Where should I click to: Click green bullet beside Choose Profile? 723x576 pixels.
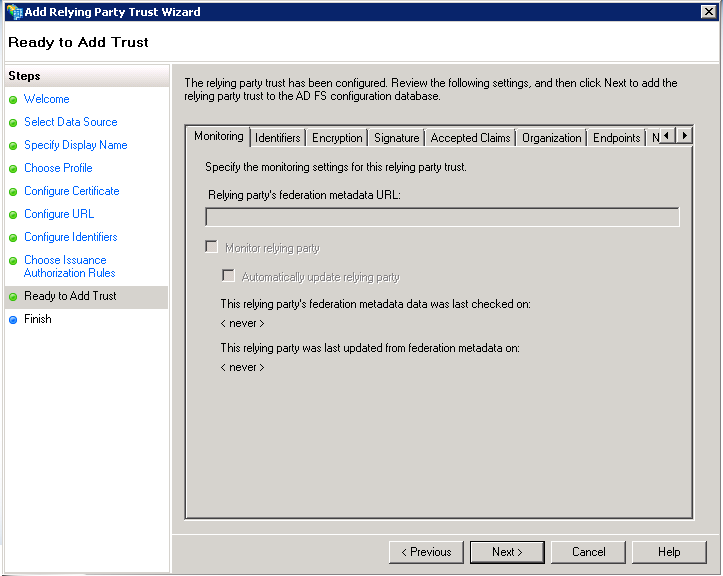(x=13, y=169)
